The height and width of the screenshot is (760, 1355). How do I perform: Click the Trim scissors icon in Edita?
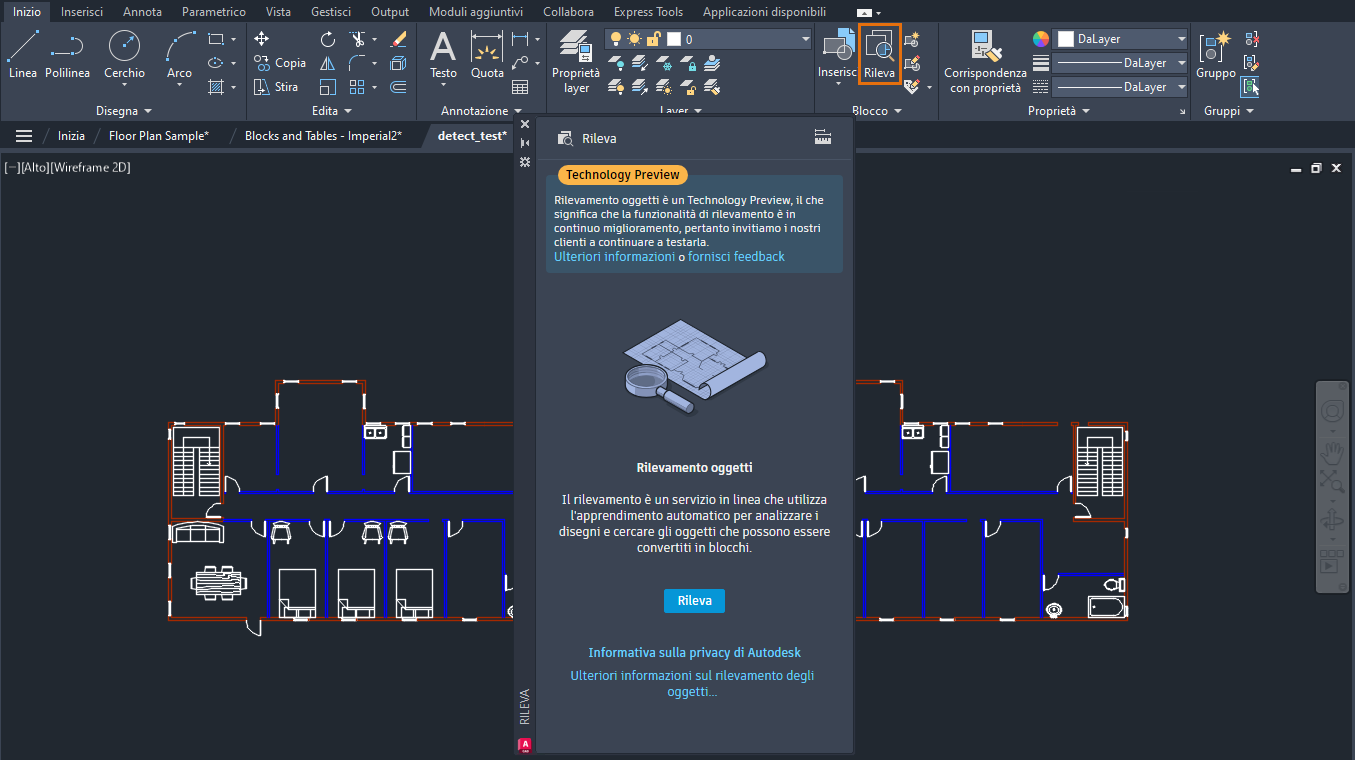(x=357, y=39)
